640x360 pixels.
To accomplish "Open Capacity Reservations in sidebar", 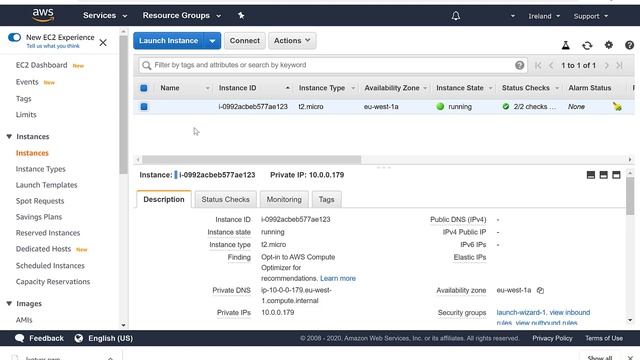I will click(53, 282).
